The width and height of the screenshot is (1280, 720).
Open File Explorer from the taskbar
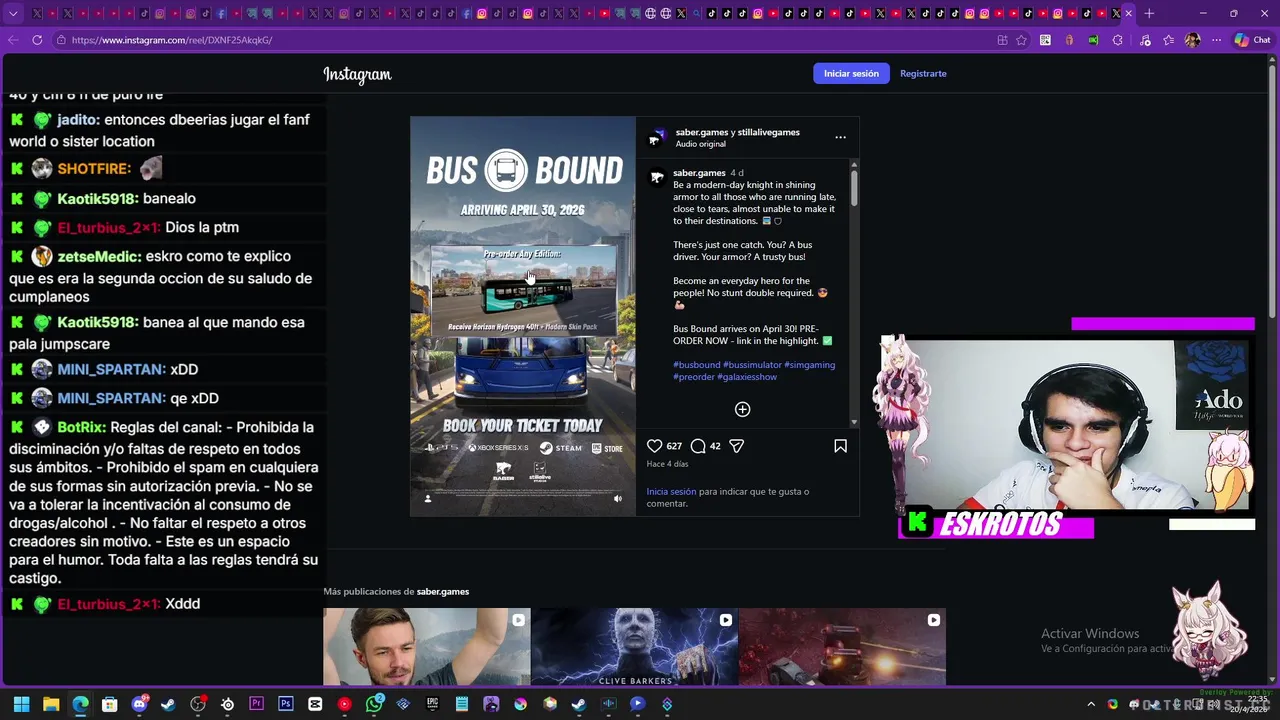click(x=51, y=704)
